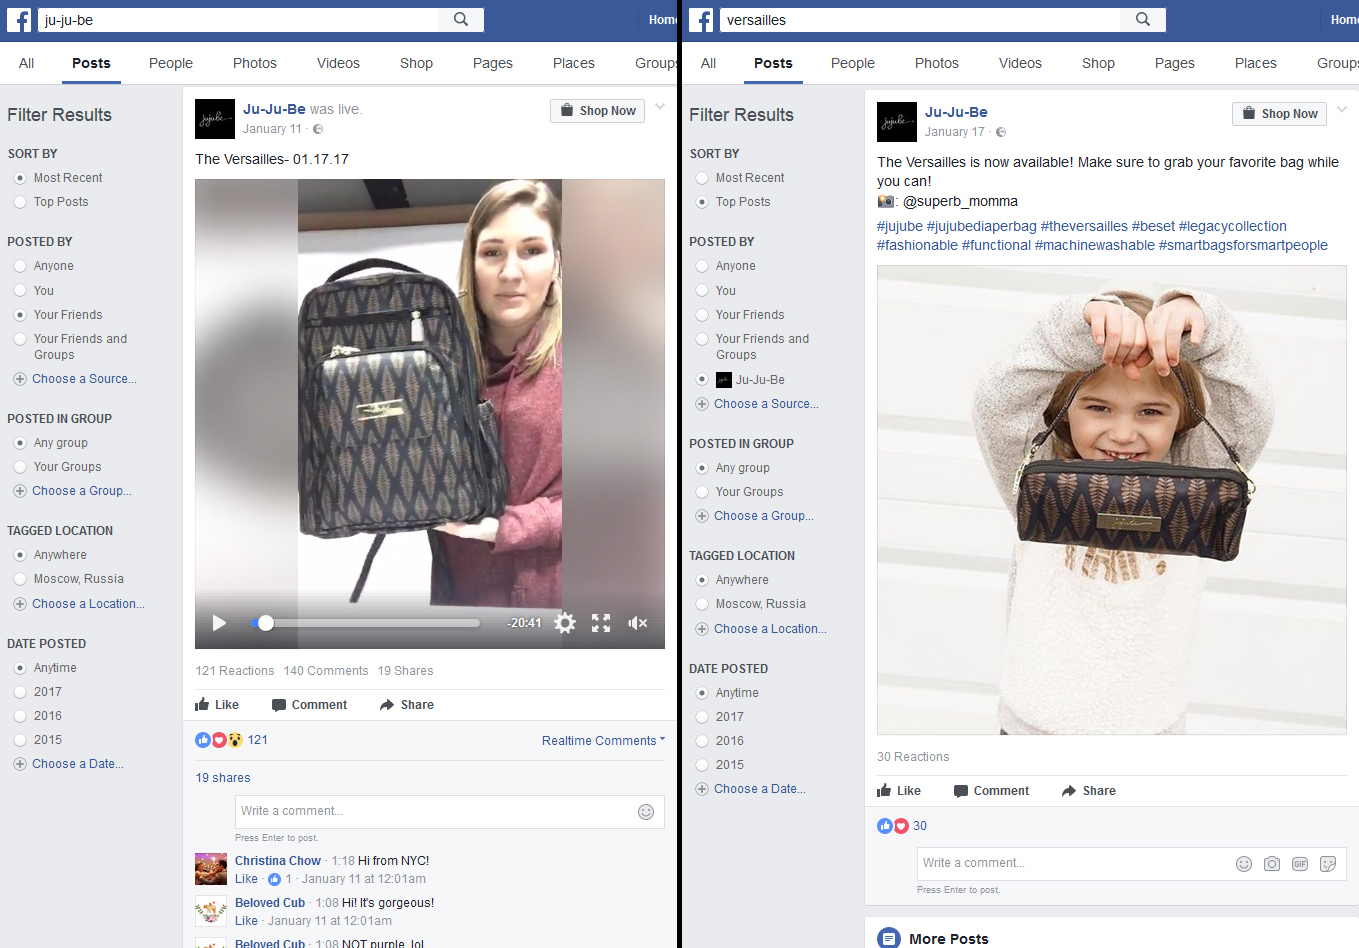Image resolution: width=1359 pixels, height=948 pixels.
Task: Click Ju-Ju-Be profile picture in right post
Action: 897,122
